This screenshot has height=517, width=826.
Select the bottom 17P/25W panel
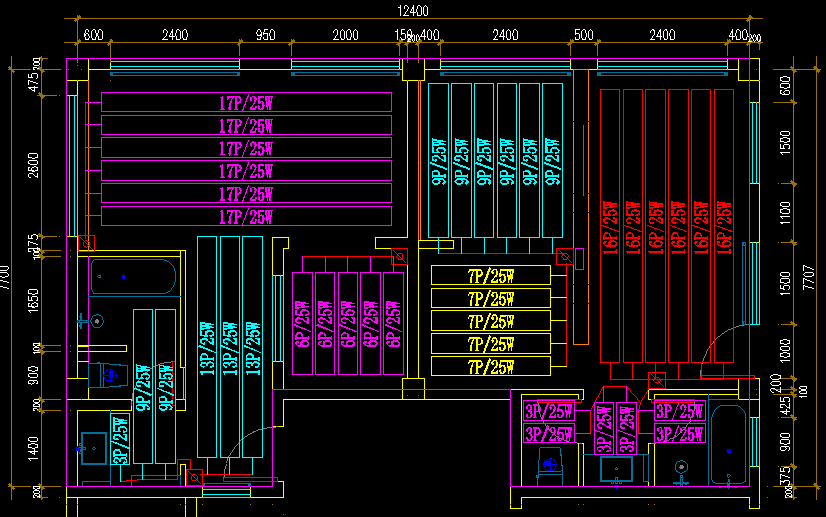click(246, 216)
